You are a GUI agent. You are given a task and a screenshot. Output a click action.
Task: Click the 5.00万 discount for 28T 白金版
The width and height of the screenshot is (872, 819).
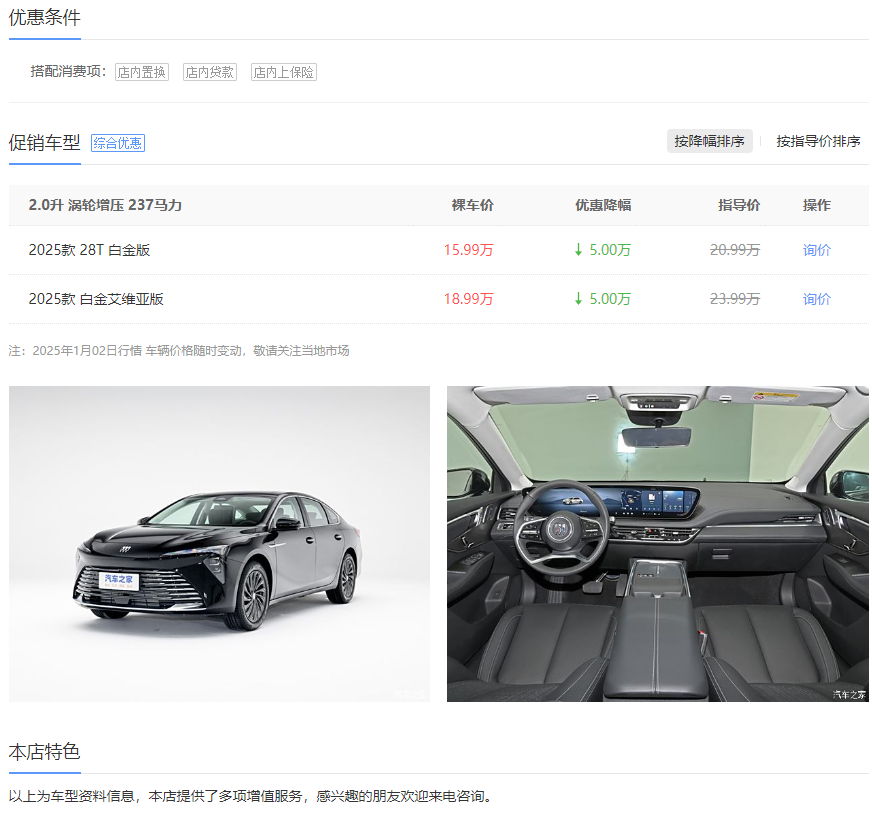pyautogui.click(x=603, y=250)
